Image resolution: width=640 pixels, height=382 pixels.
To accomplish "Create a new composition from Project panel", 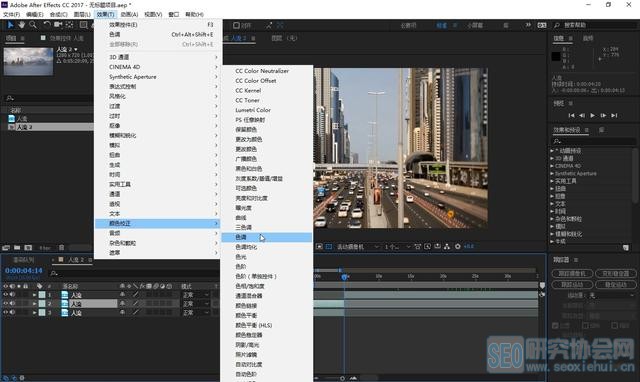I will click(x=28, y=248).
